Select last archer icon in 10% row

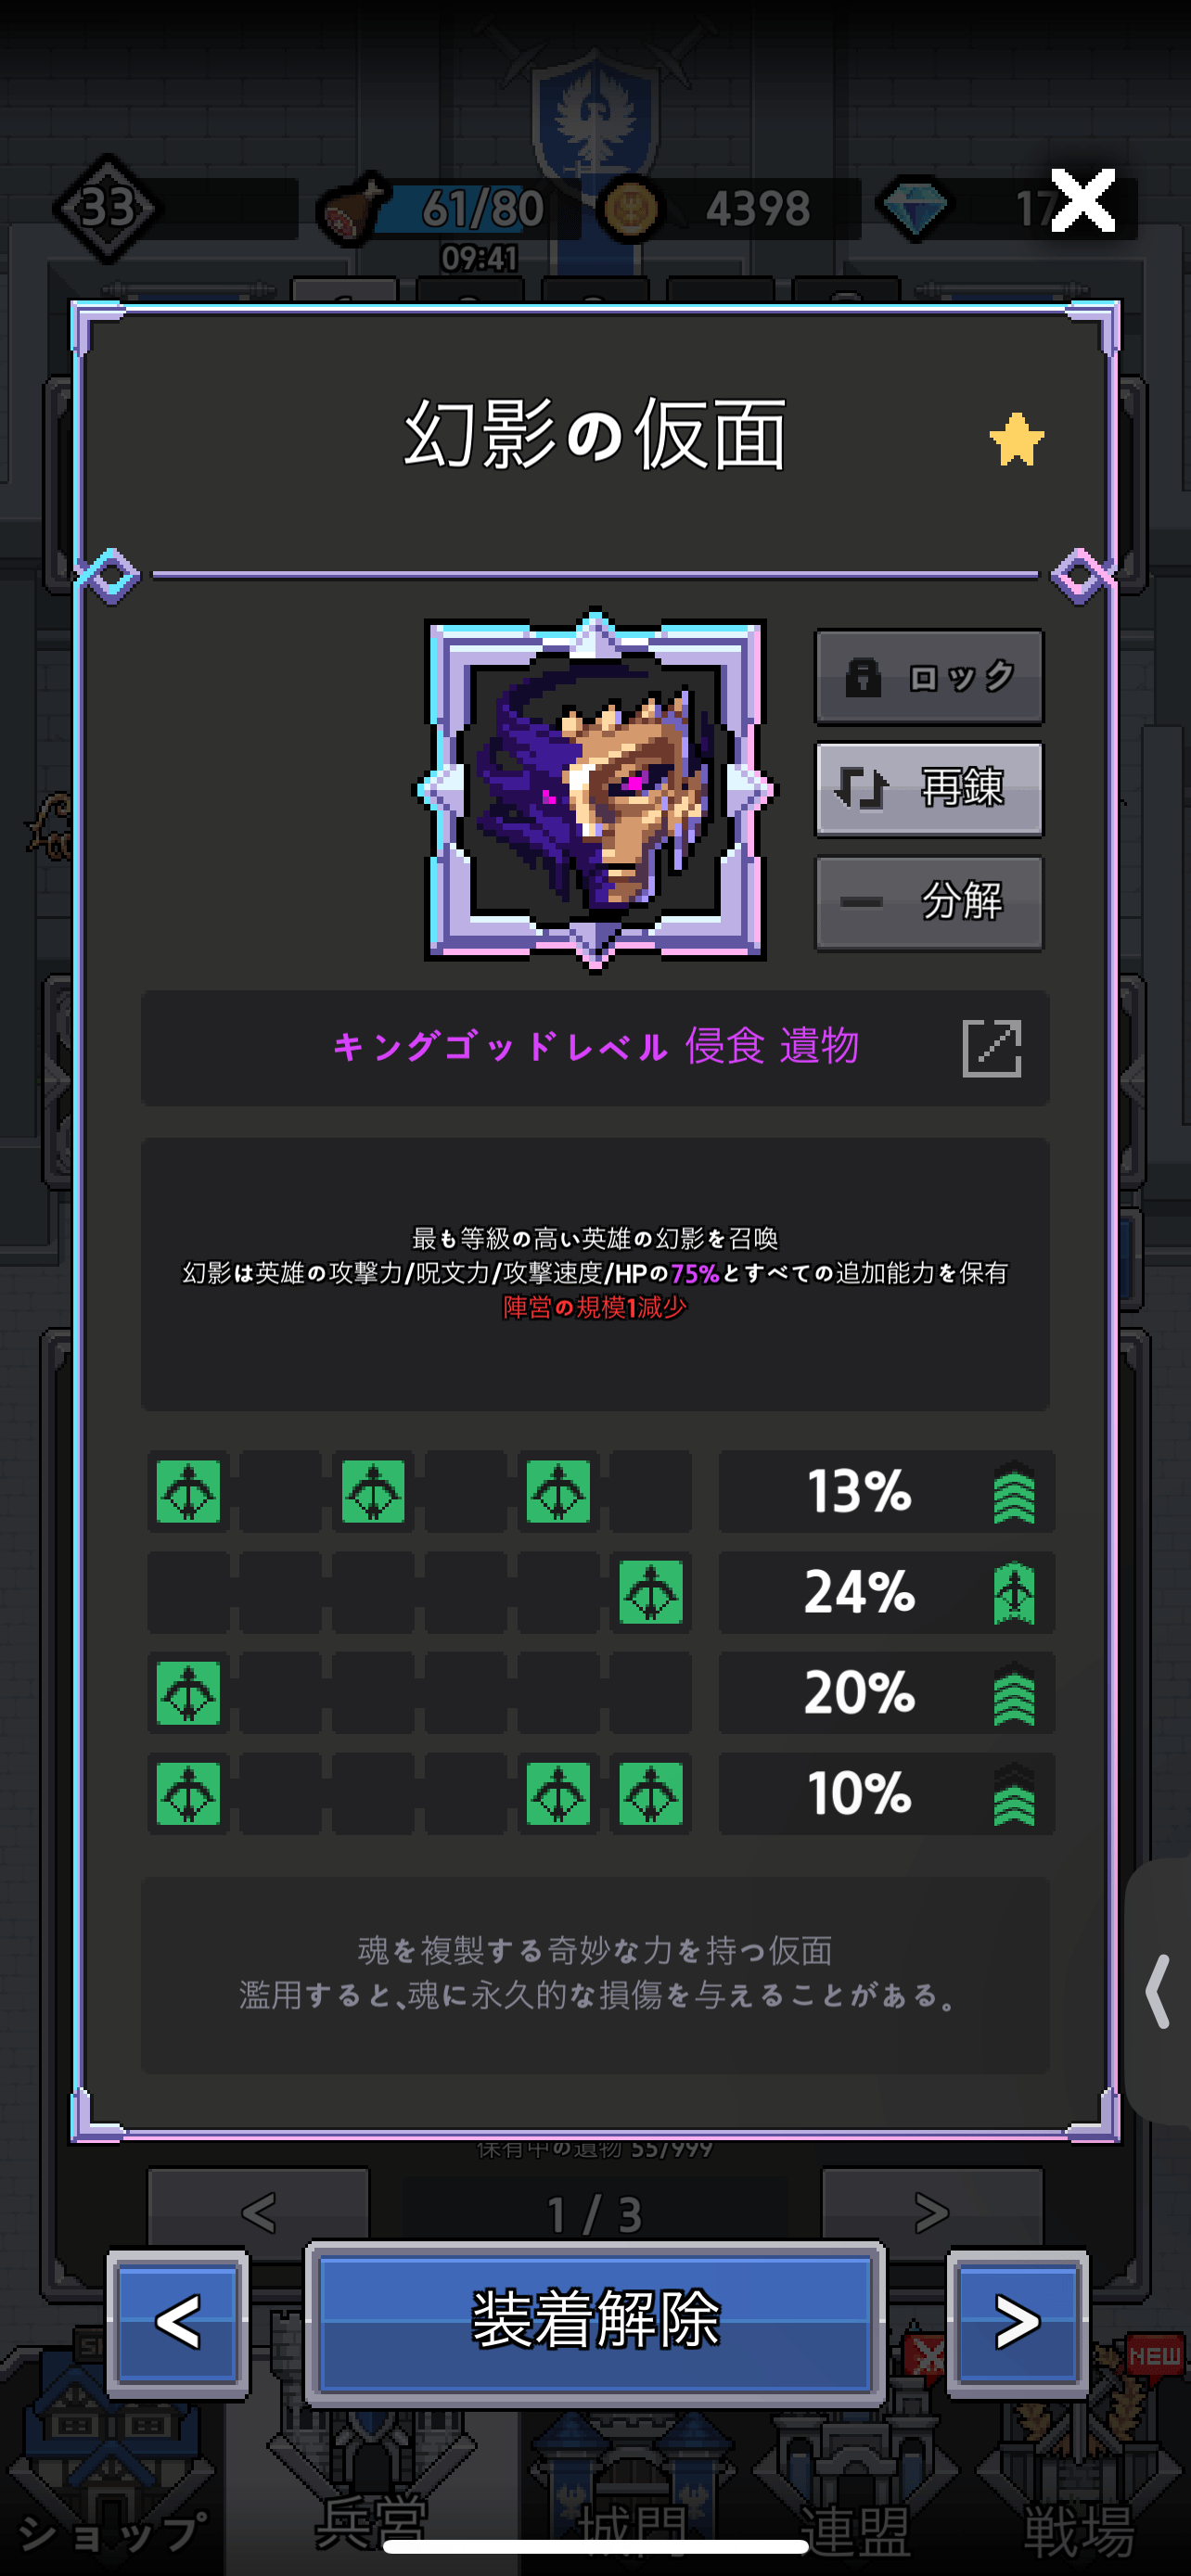pyautogui.click(x=651, y=1794)
